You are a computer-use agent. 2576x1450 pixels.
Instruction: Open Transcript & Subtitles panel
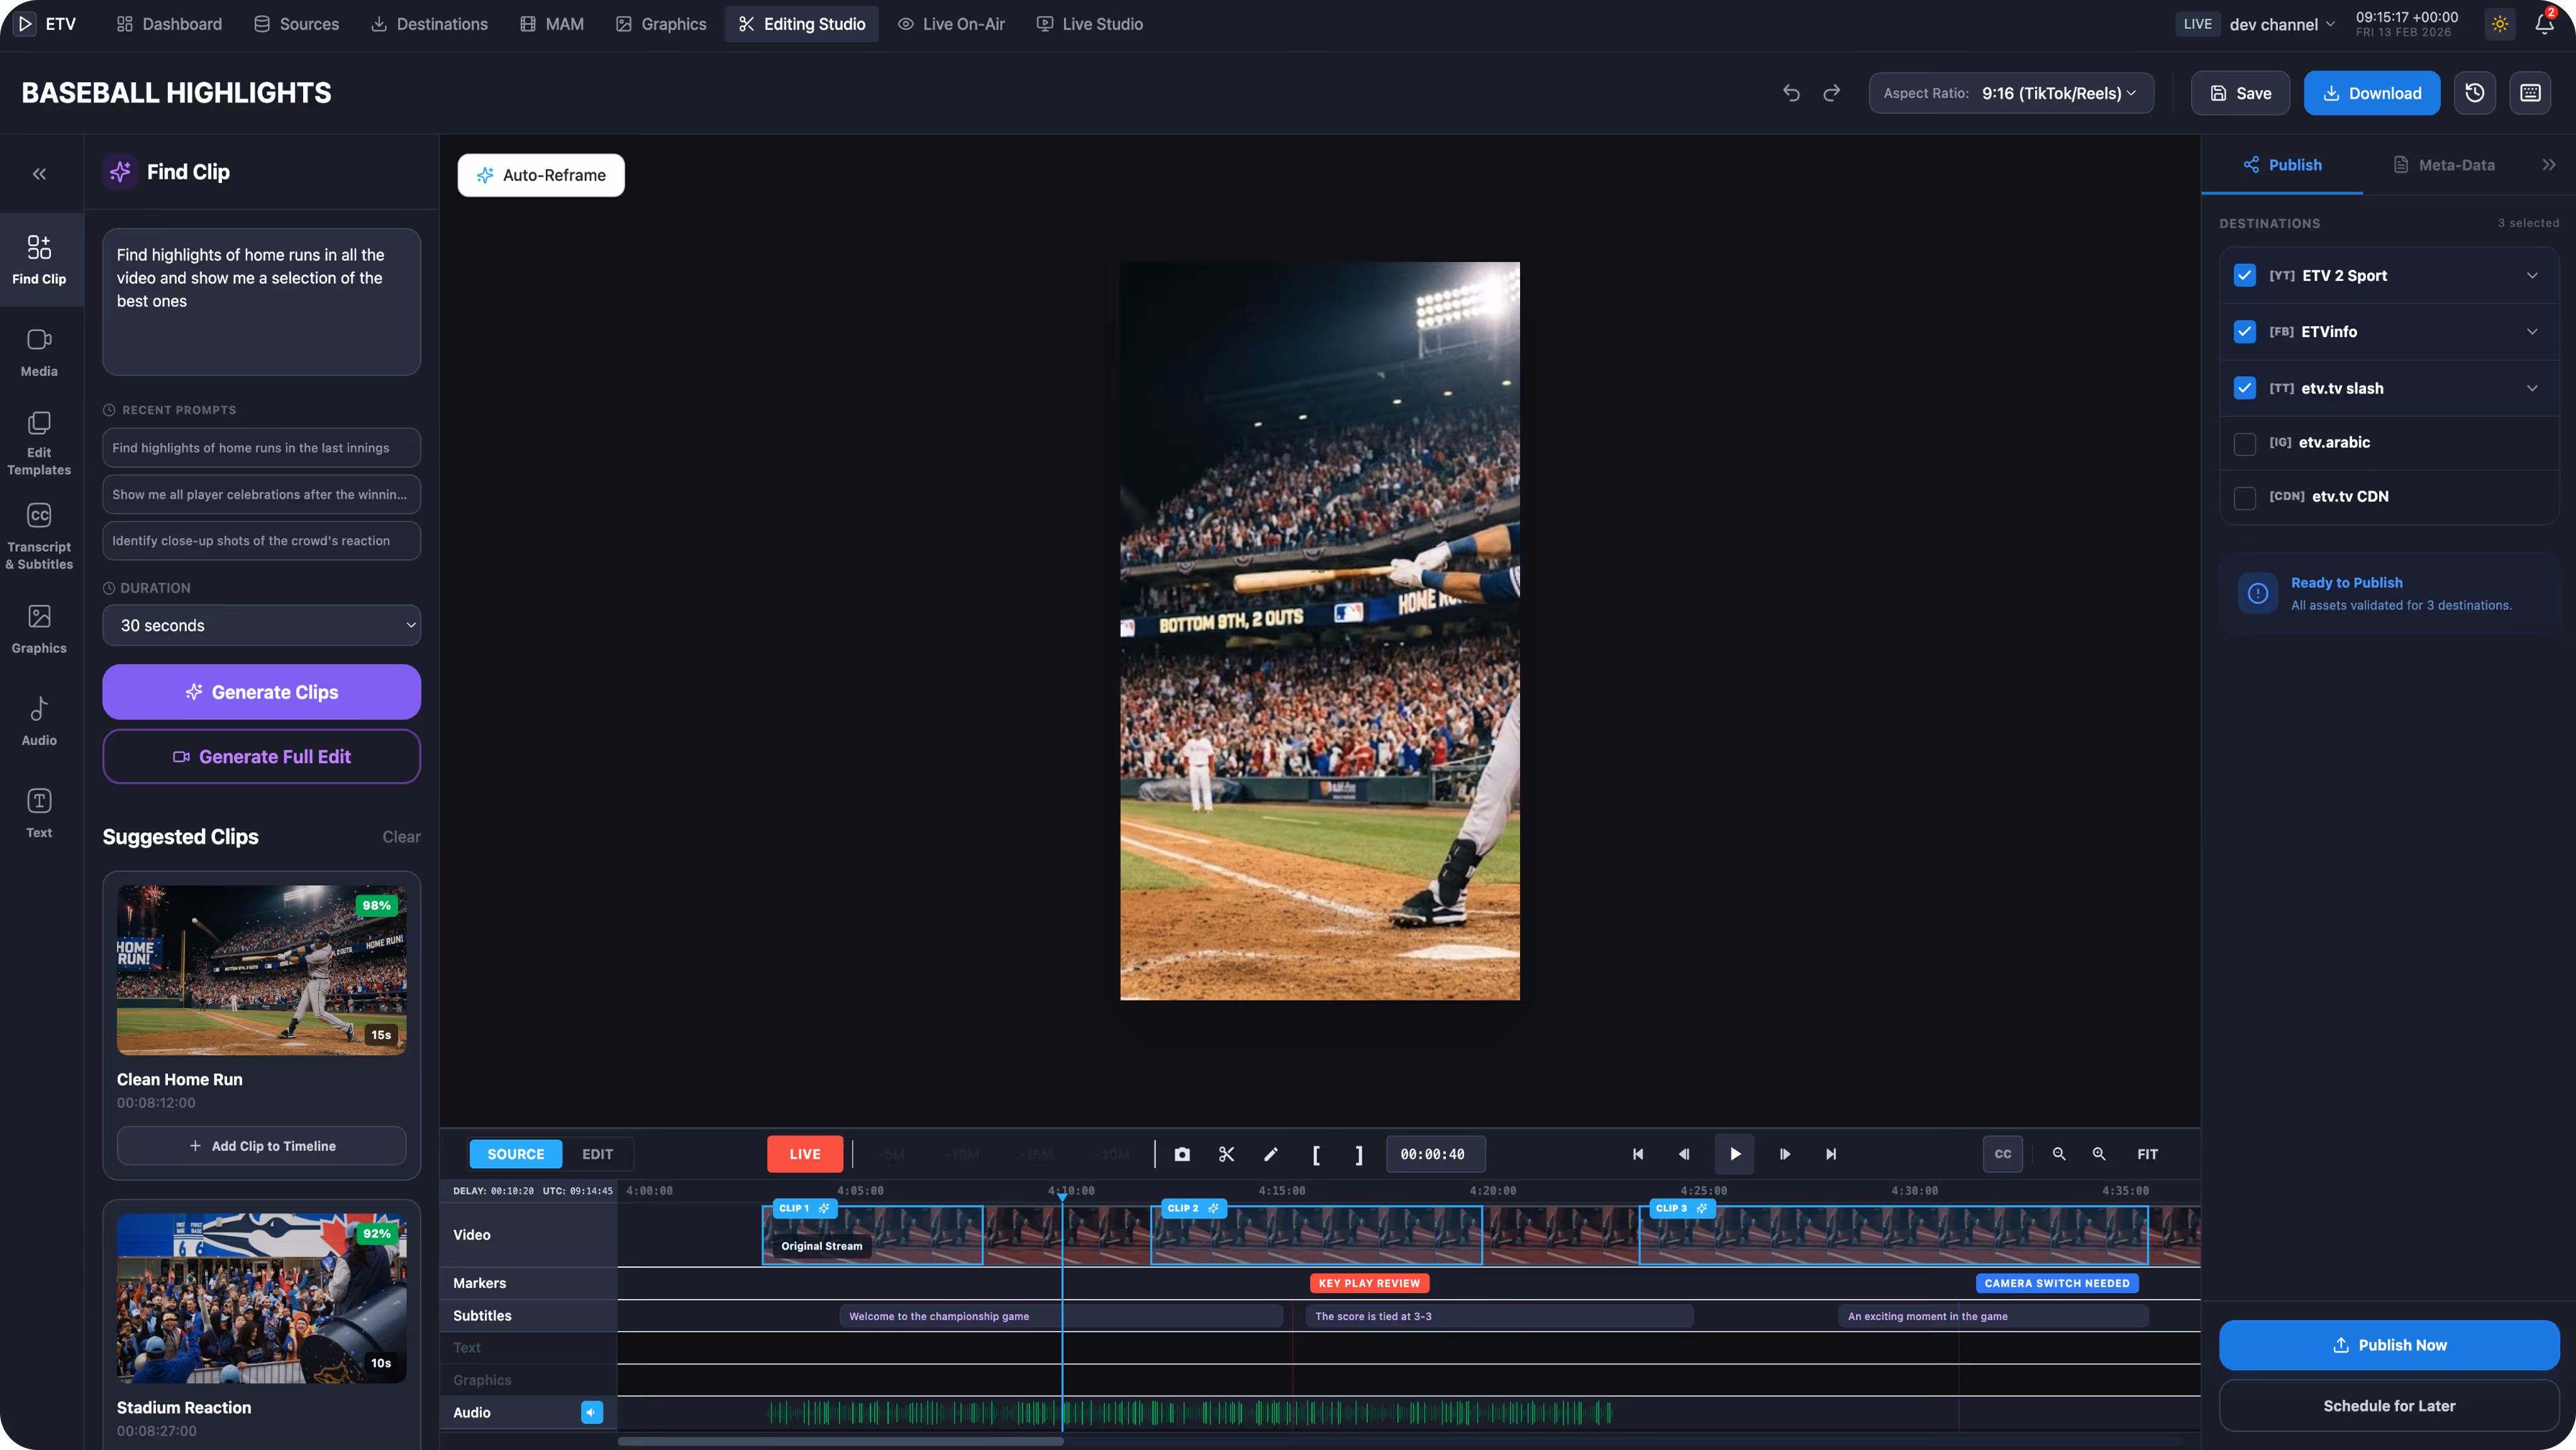pos(39,536)
